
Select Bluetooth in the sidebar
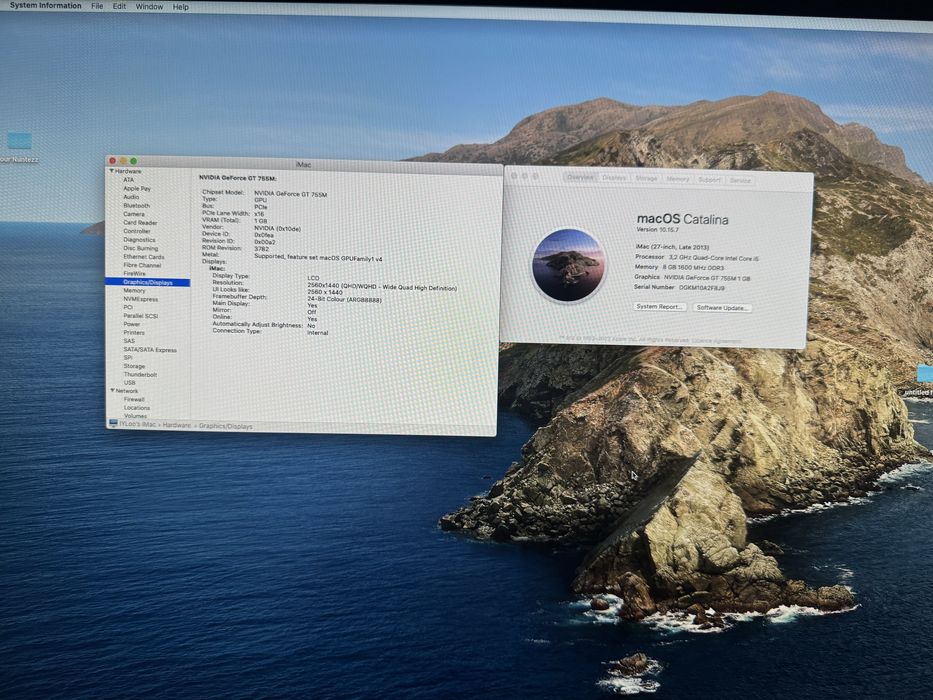pos(136,205)
